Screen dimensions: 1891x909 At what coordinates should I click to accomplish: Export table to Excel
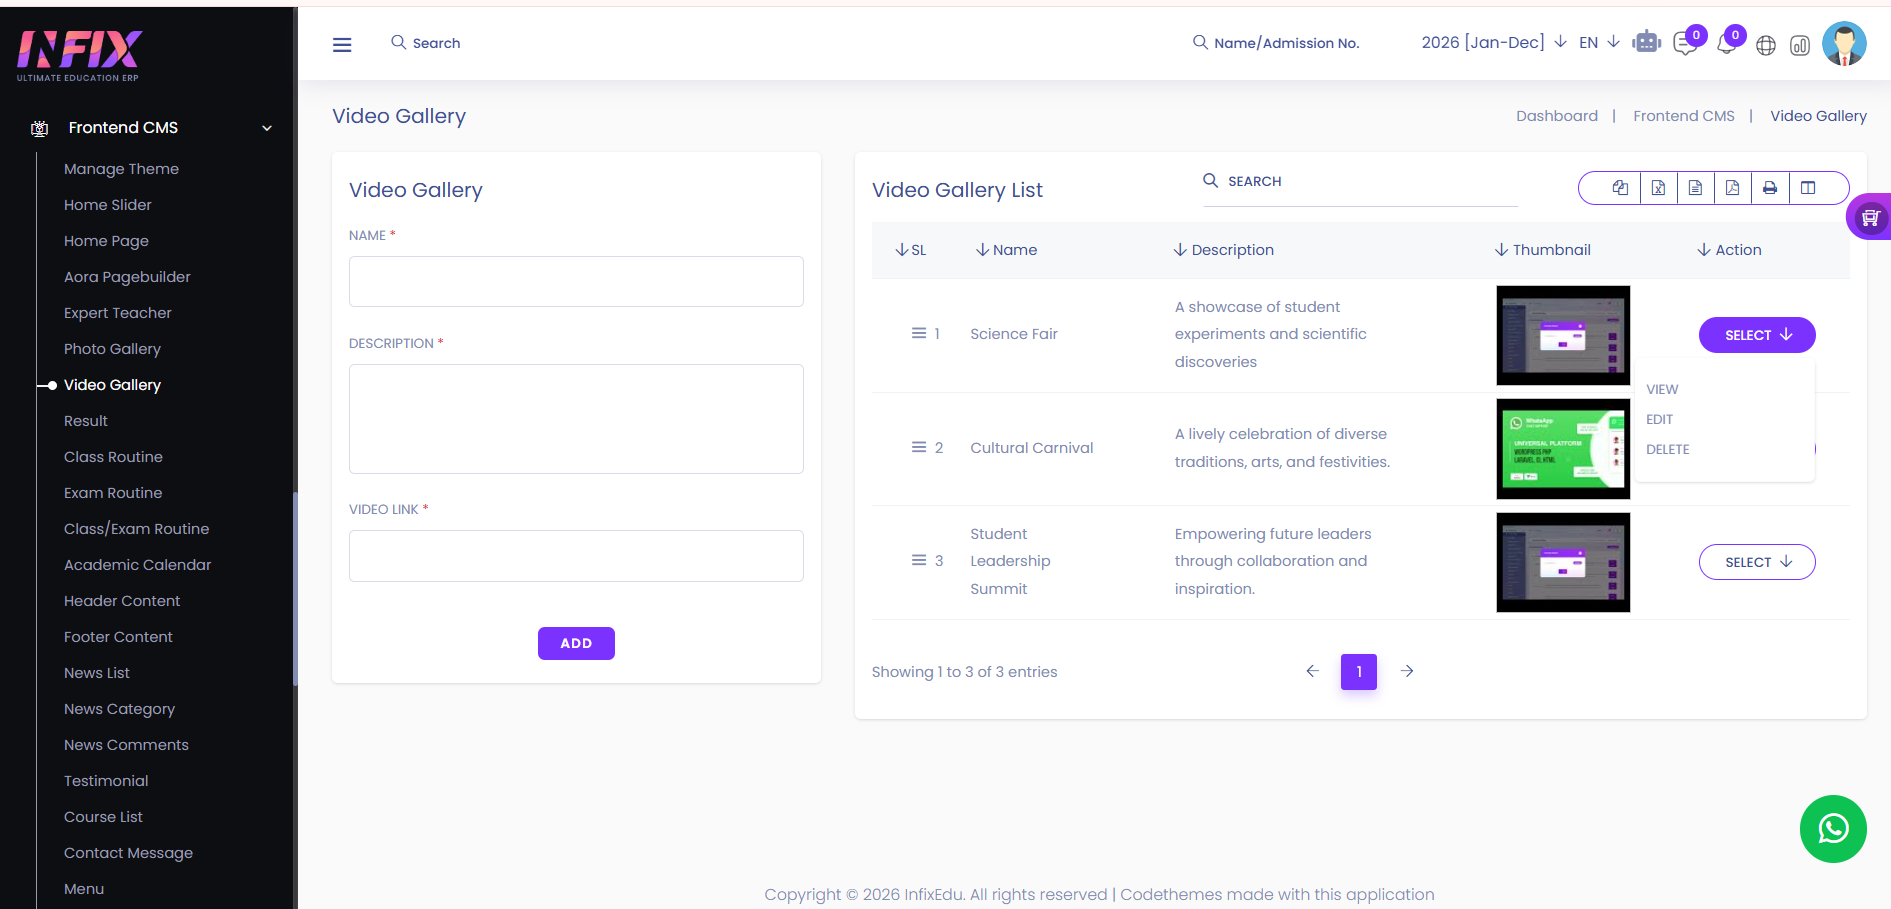pyautogui.click(x=1658, y=187)
